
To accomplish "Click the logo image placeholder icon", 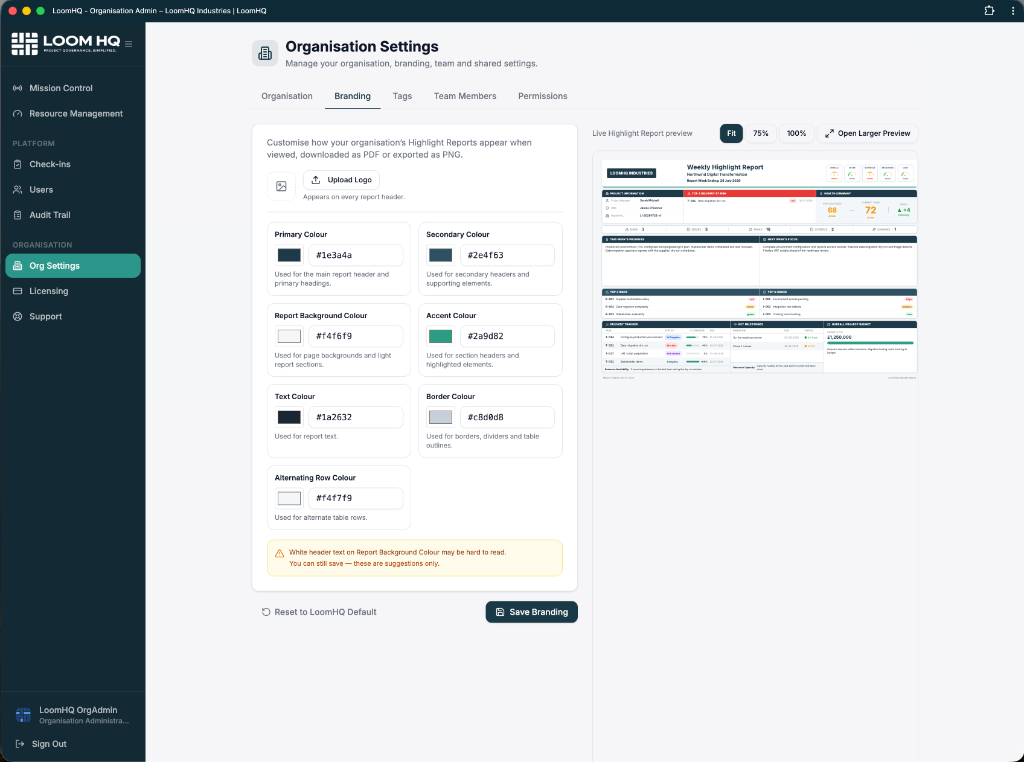I will [281, 186].
